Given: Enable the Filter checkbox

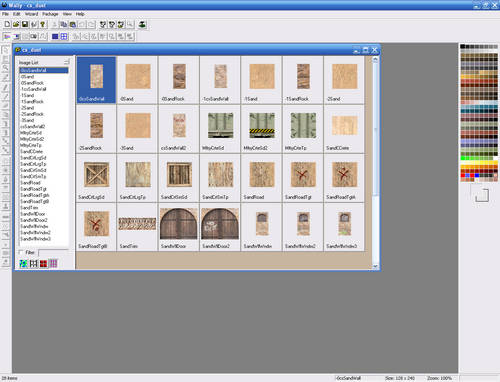Looking at the screenshot, I should click(21, 252).
